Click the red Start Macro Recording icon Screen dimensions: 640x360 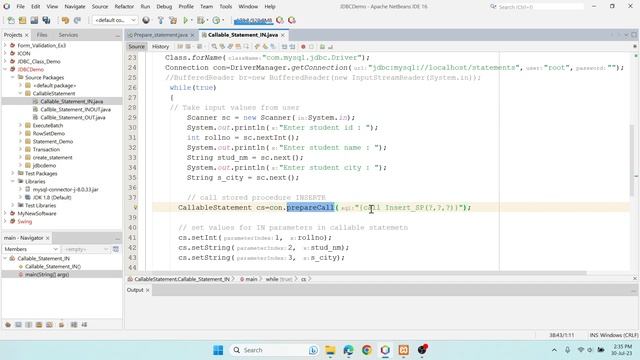tap(303, 47)
